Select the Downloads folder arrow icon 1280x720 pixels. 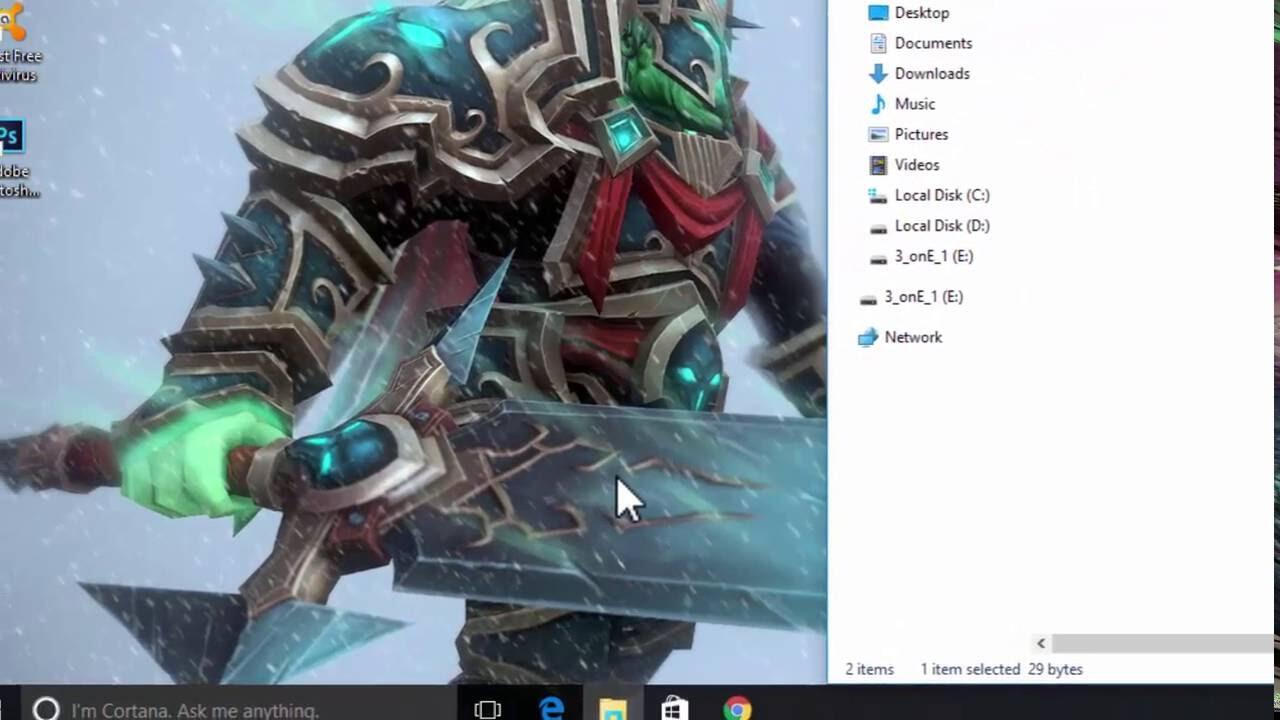(x=878, y=74)
